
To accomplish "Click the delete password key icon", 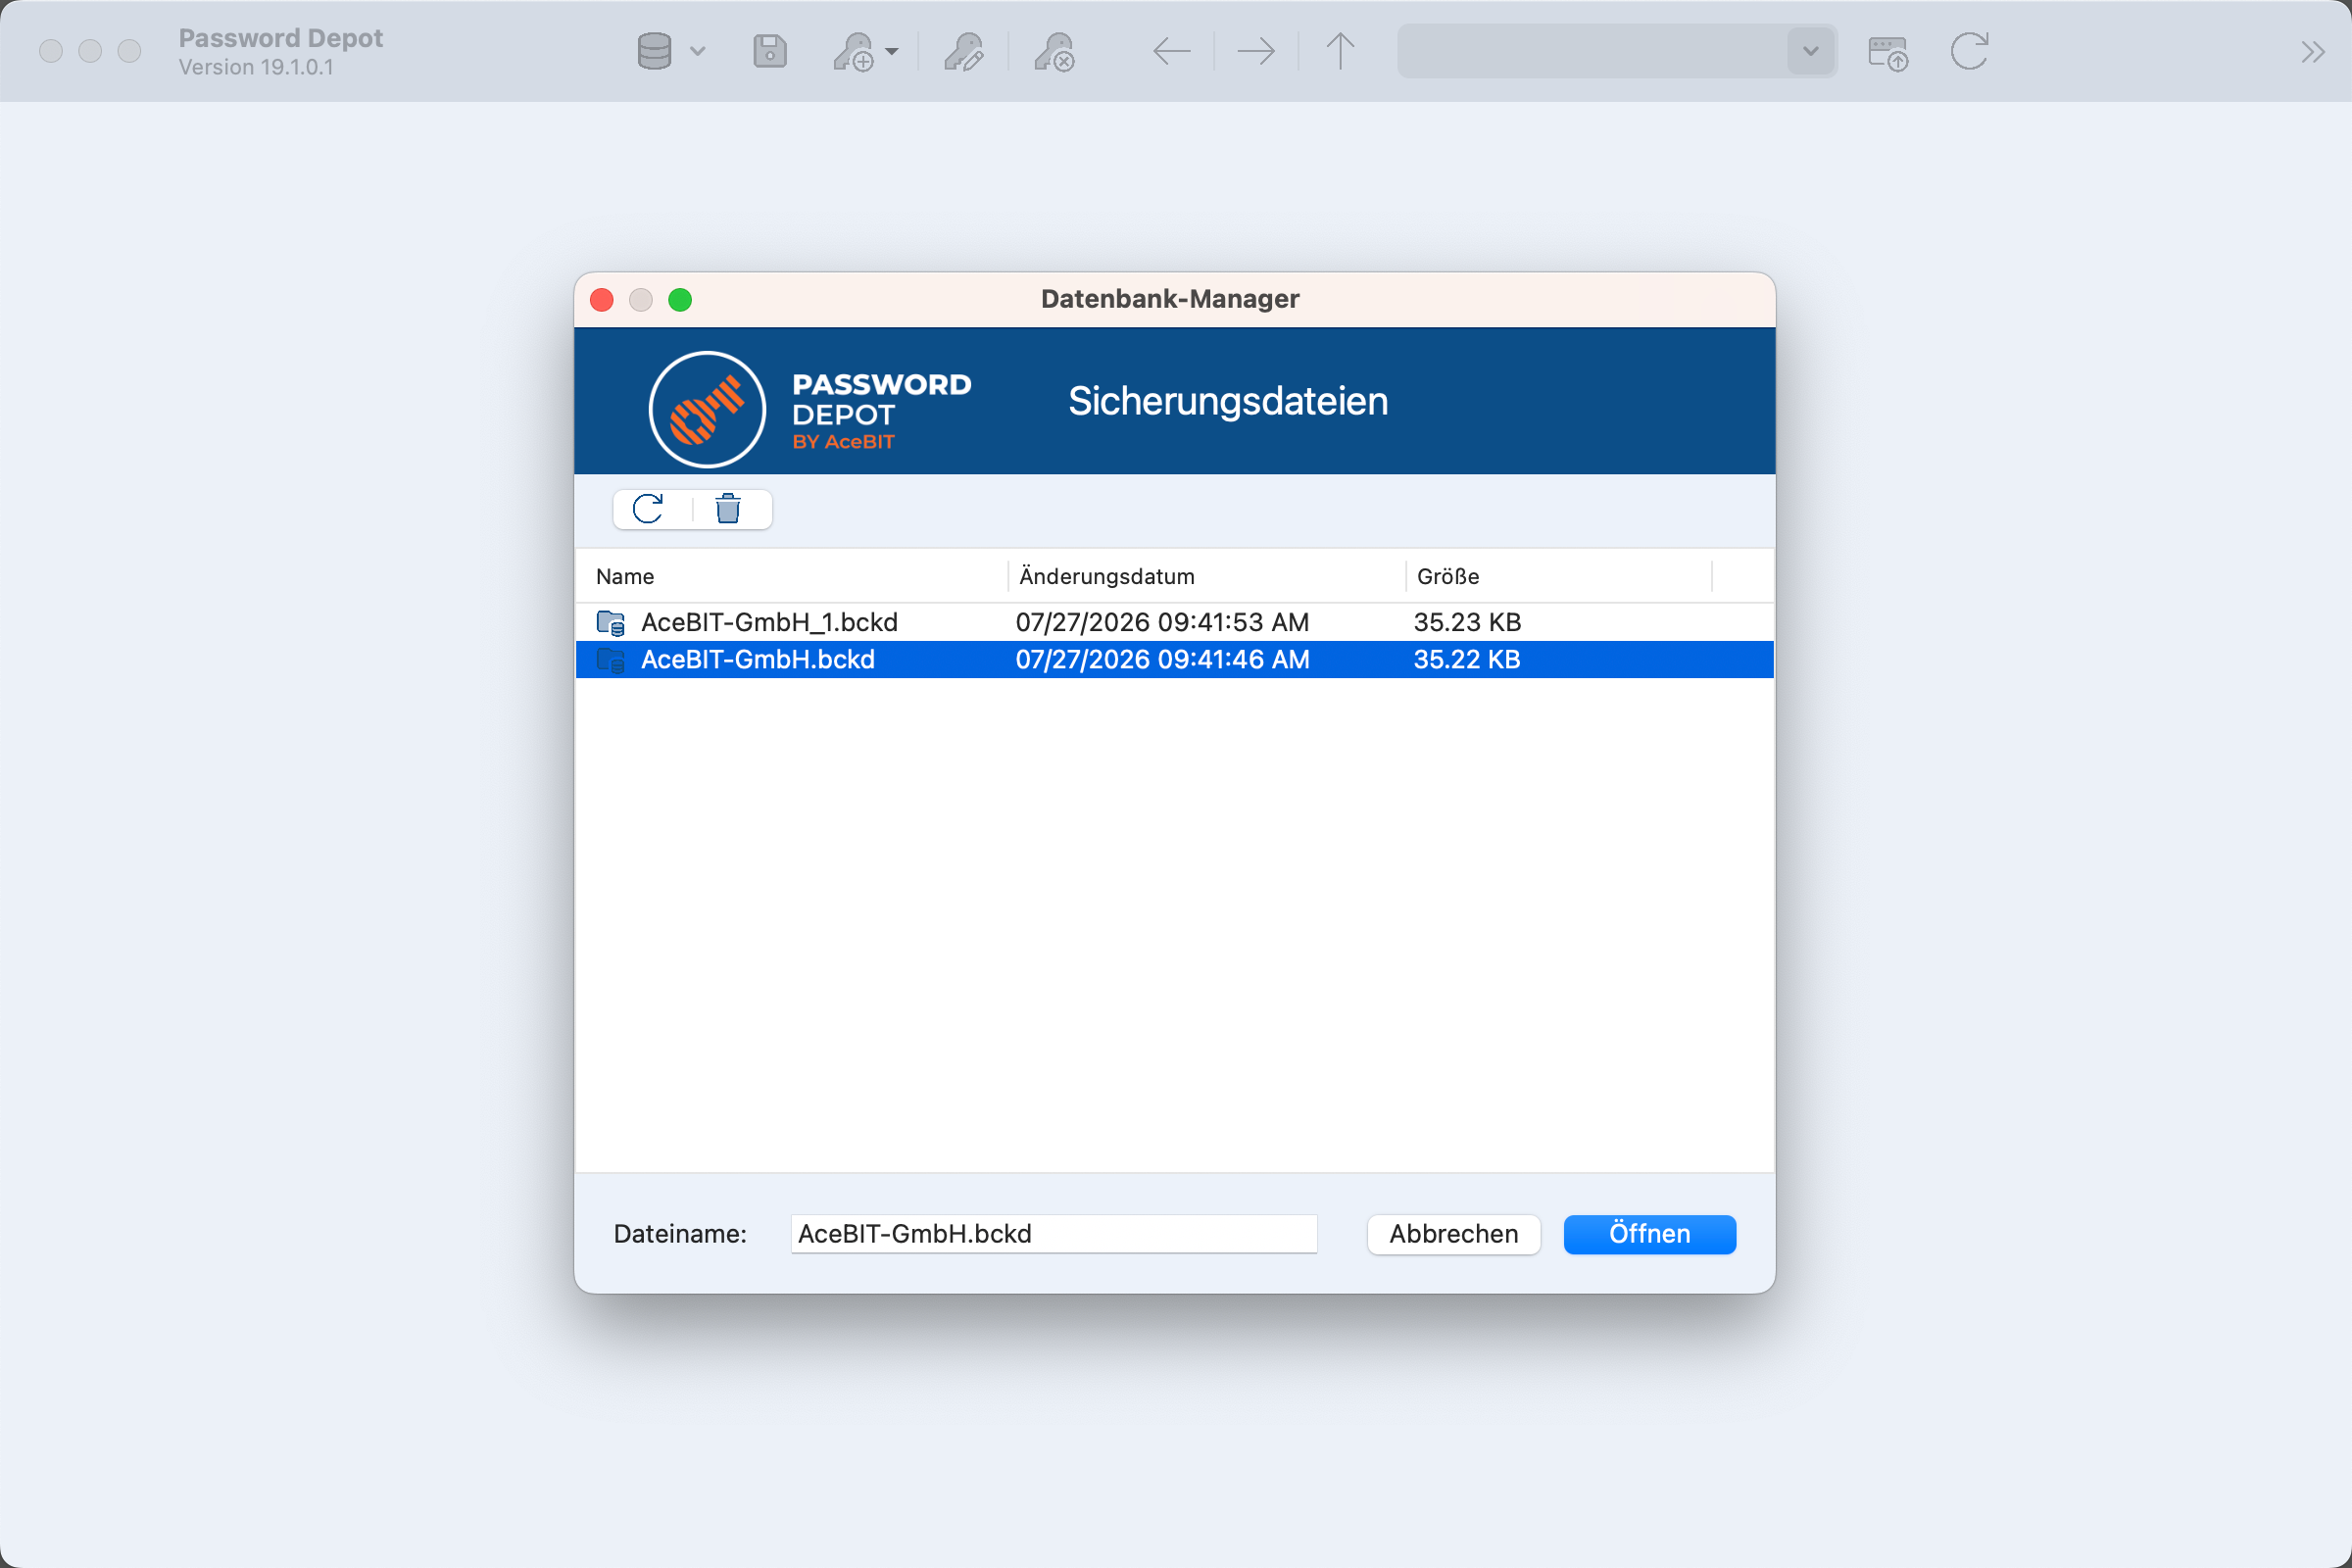I will click(x=1054, y=51).
